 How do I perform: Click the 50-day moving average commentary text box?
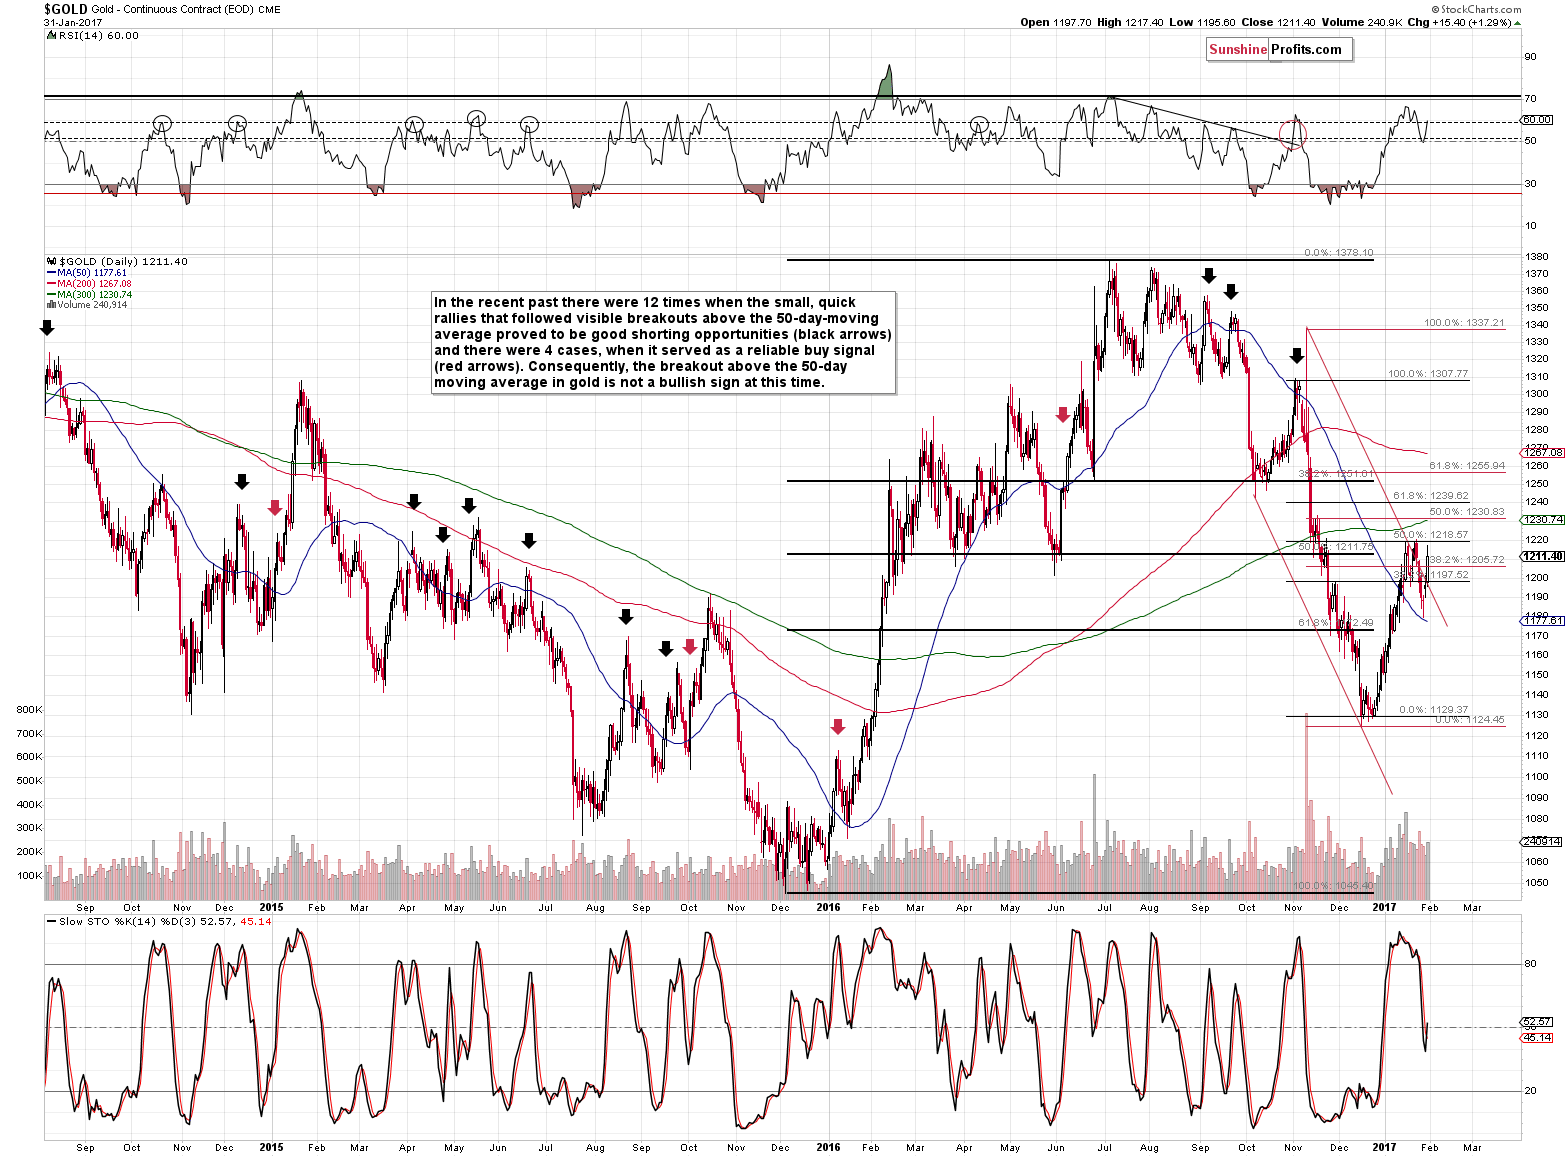tap(664, 343)
